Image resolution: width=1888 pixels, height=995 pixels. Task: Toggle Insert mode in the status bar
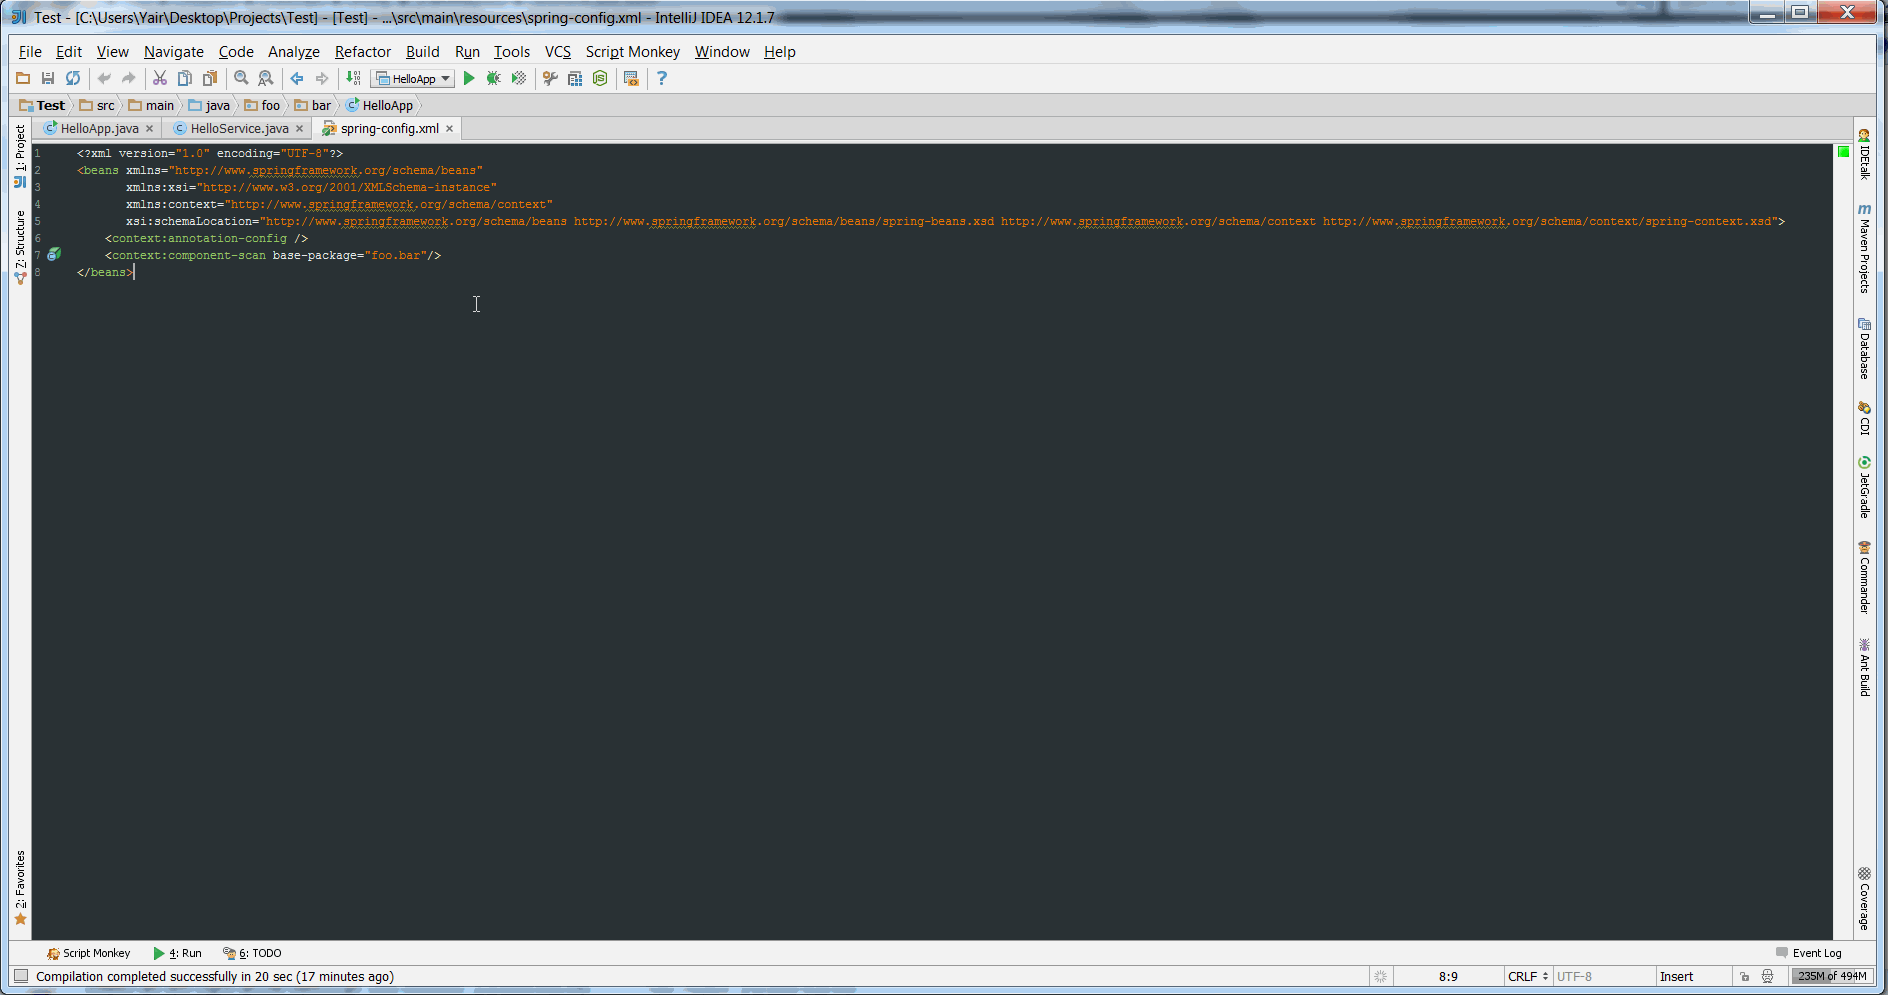[x=1676, y=977]
